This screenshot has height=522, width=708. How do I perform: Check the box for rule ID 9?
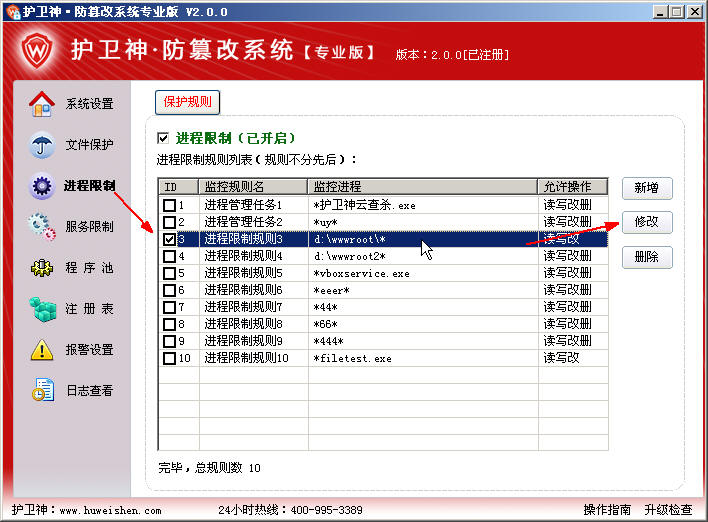coord(169,341)
